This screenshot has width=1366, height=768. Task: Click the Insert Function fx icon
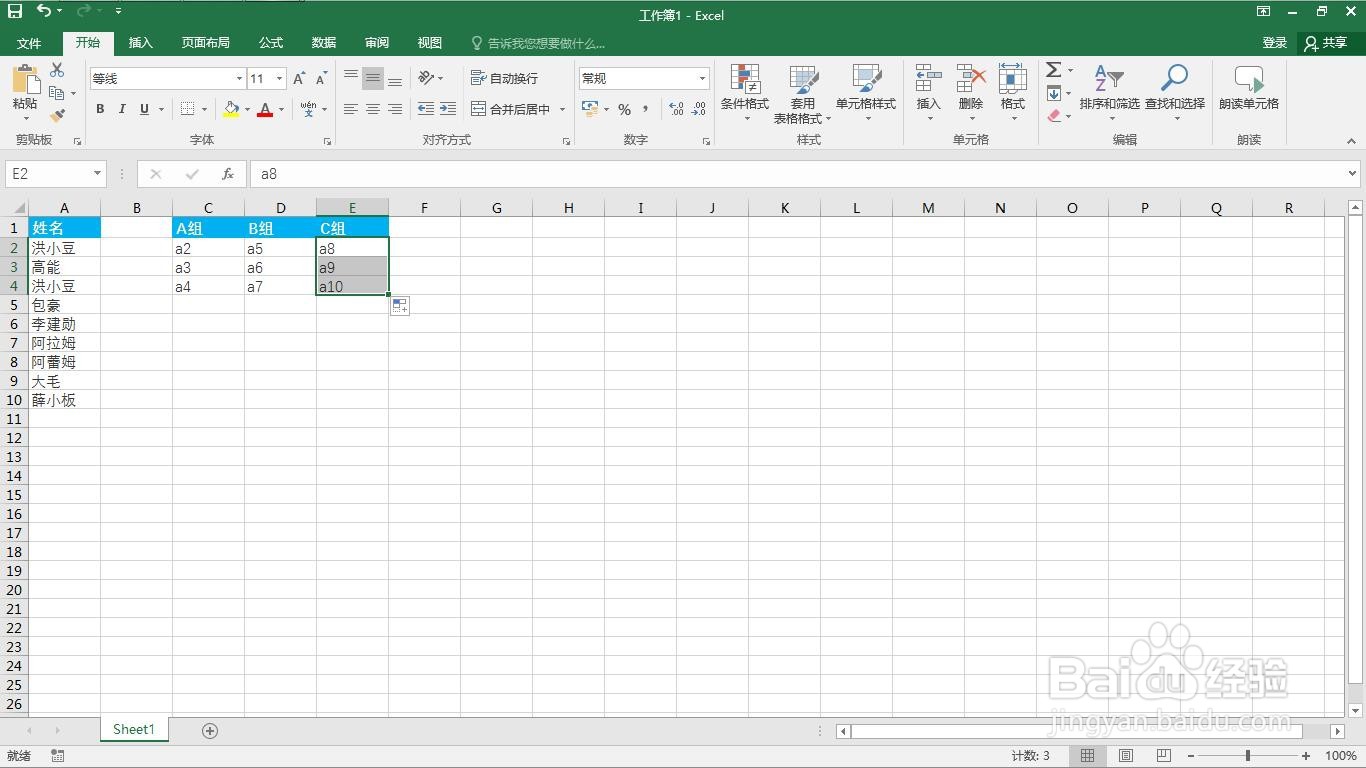[228, 173]
